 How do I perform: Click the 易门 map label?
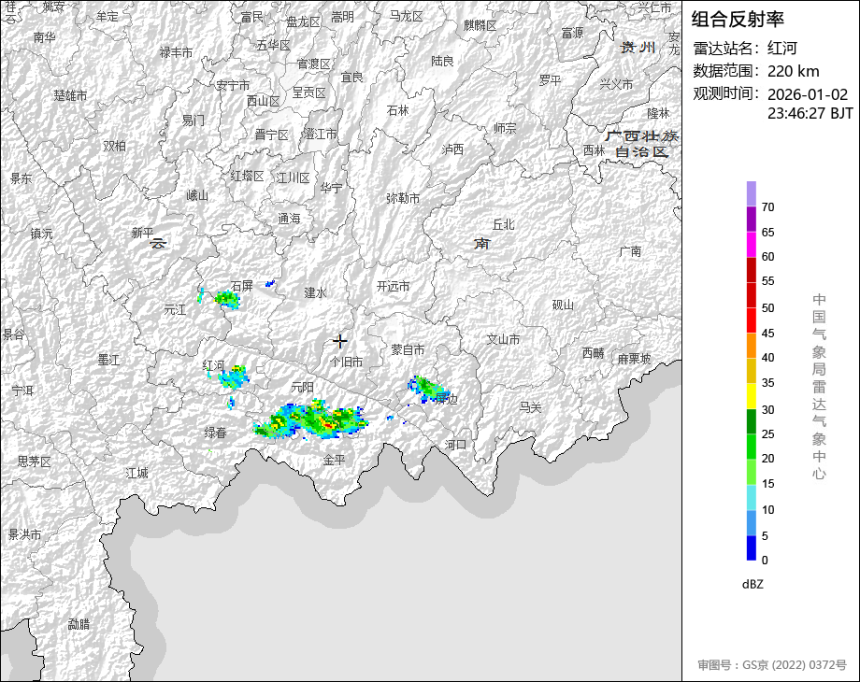193,120
